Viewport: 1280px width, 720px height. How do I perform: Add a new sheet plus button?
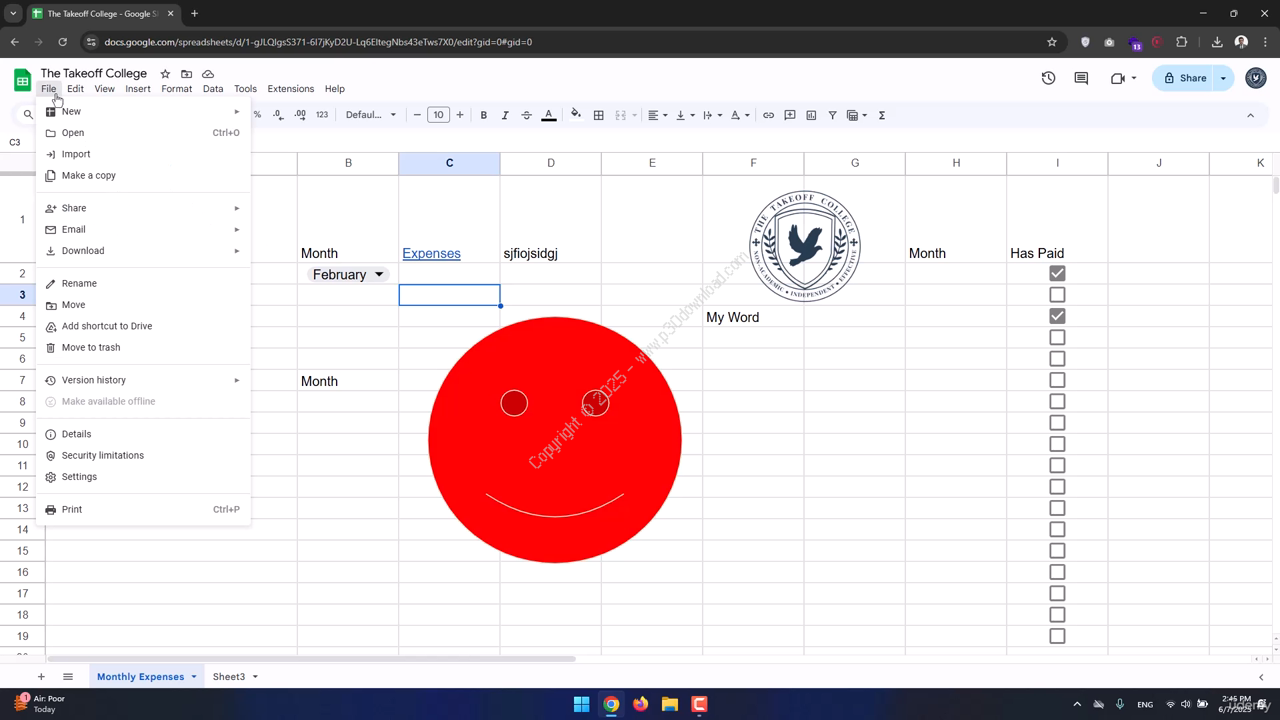41,677
